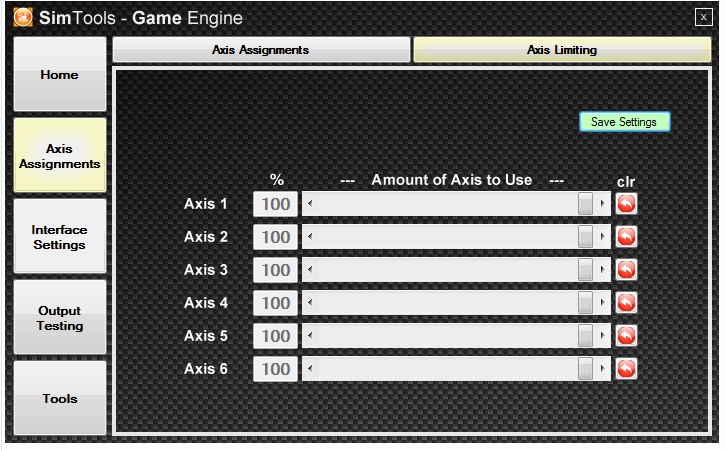This screenshot has height=450, width=726.
Task: Decrease Axis 2 using left scroll arrow
Action: pyautogui.click(x=310, y=237)
